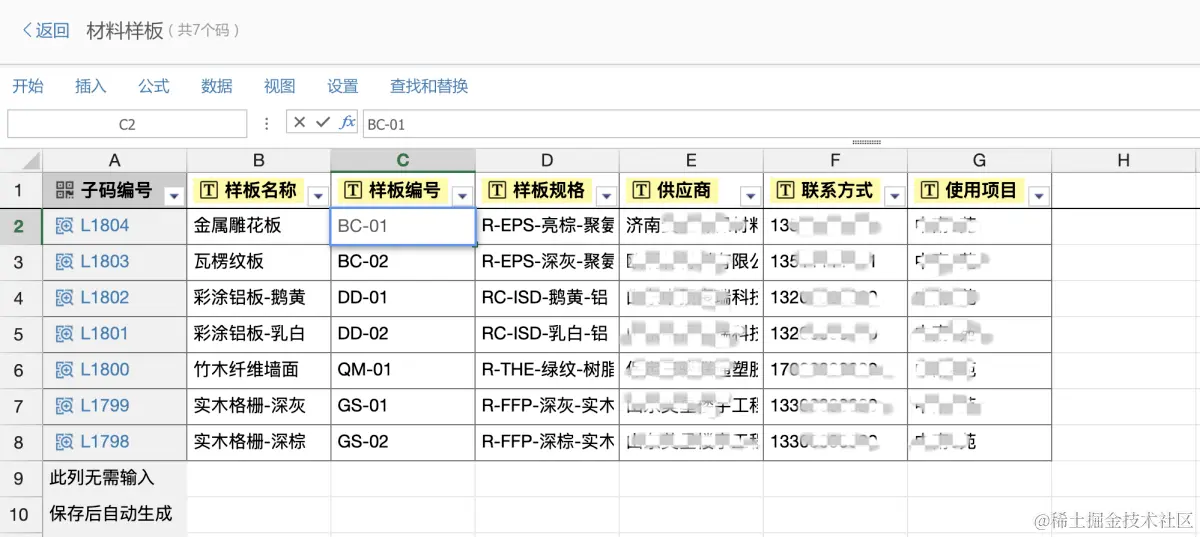Select cell GS-02
1200x537 pixels.
point(403,442)
